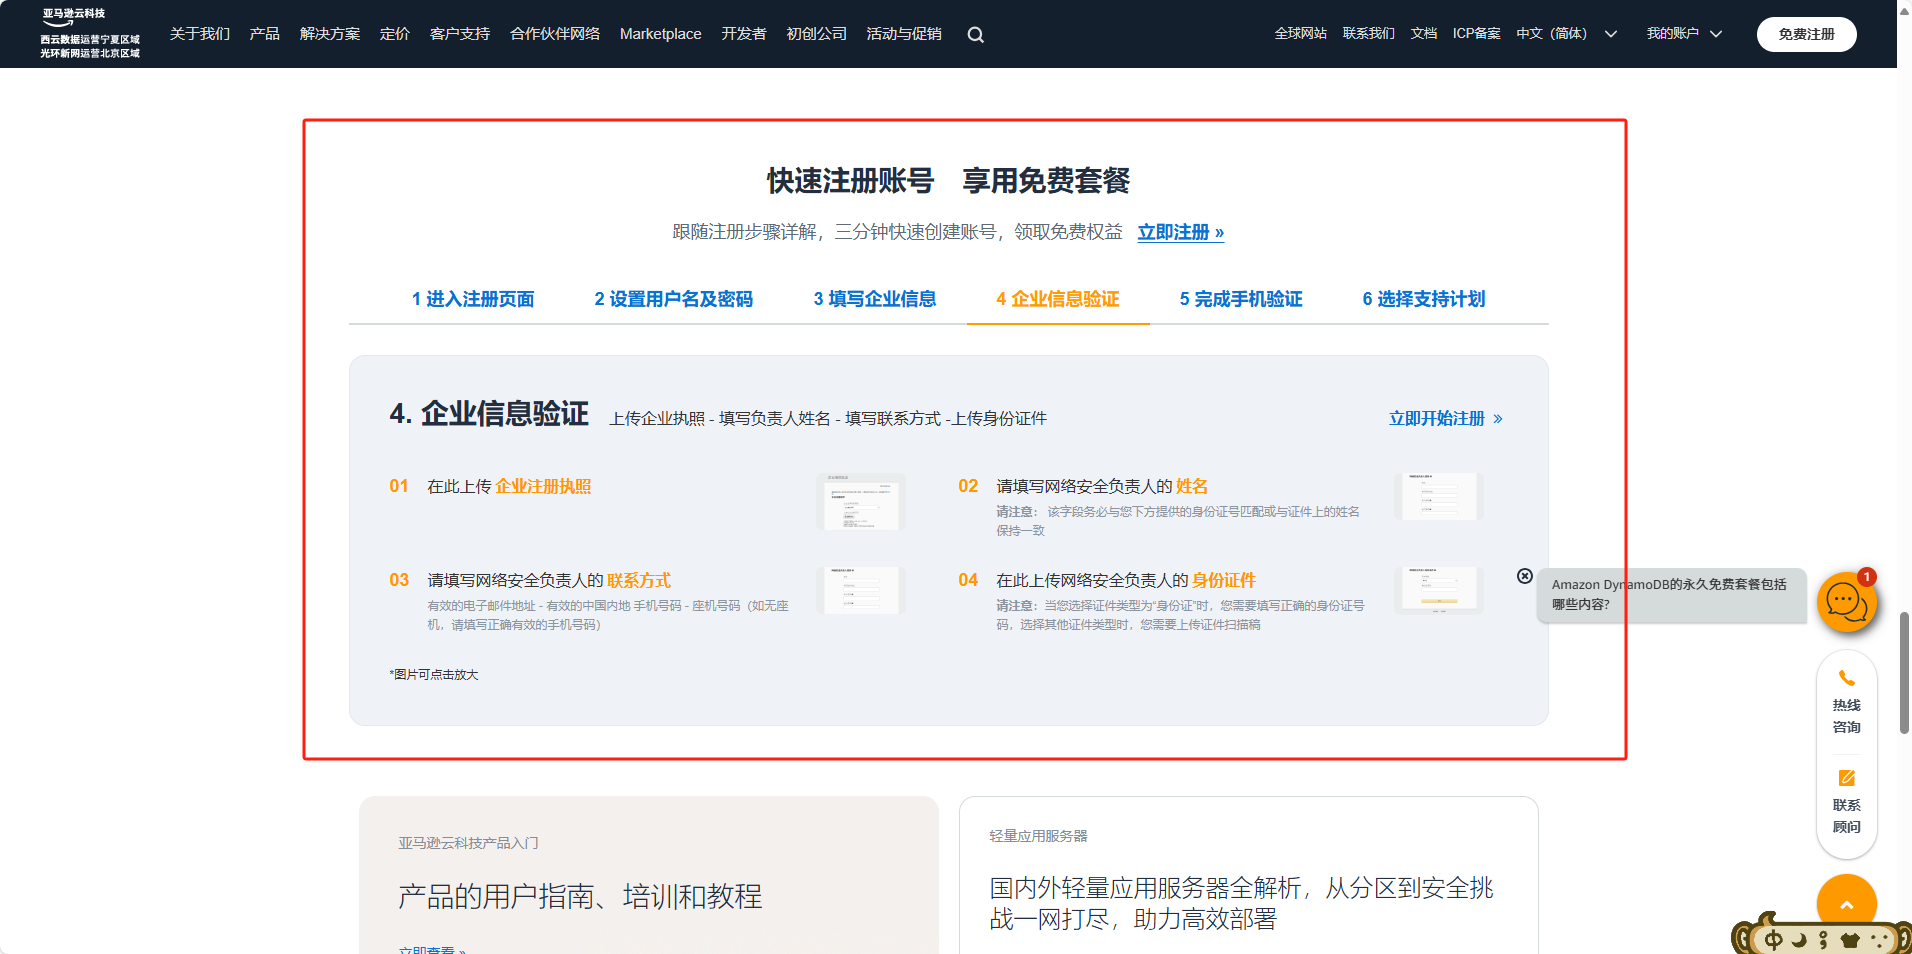The width and height of the screenshot is (1912, 954).
Task: Enlarge the step 01 business license thumbnail
Action: point(861,502)
